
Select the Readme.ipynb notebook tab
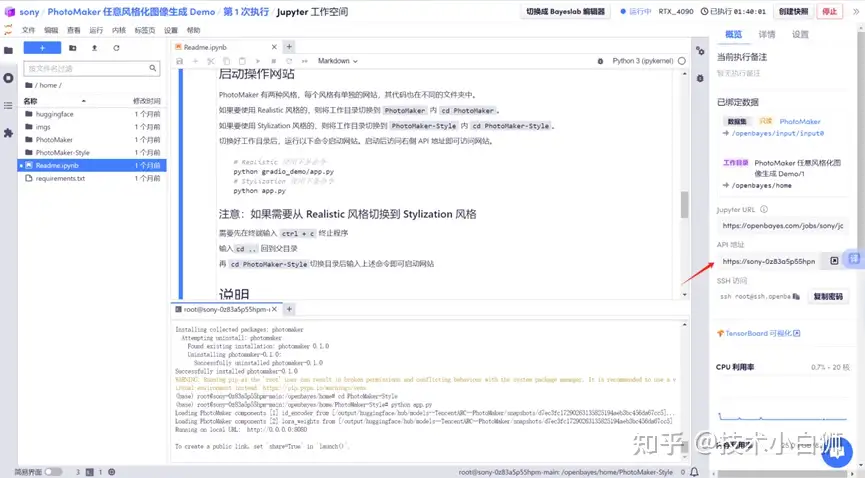pyautogui.click(x=226, y=47)
